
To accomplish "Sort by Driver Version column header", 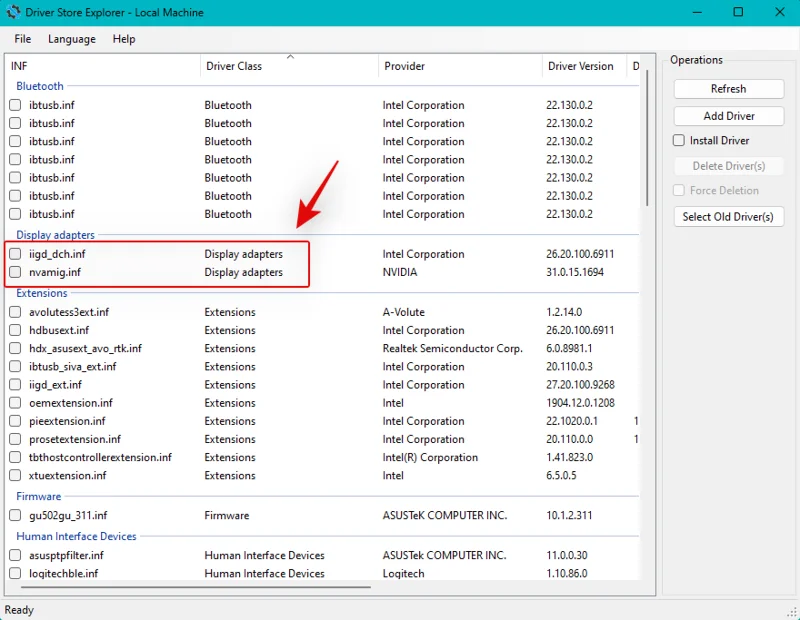I will tap(581, 66).
